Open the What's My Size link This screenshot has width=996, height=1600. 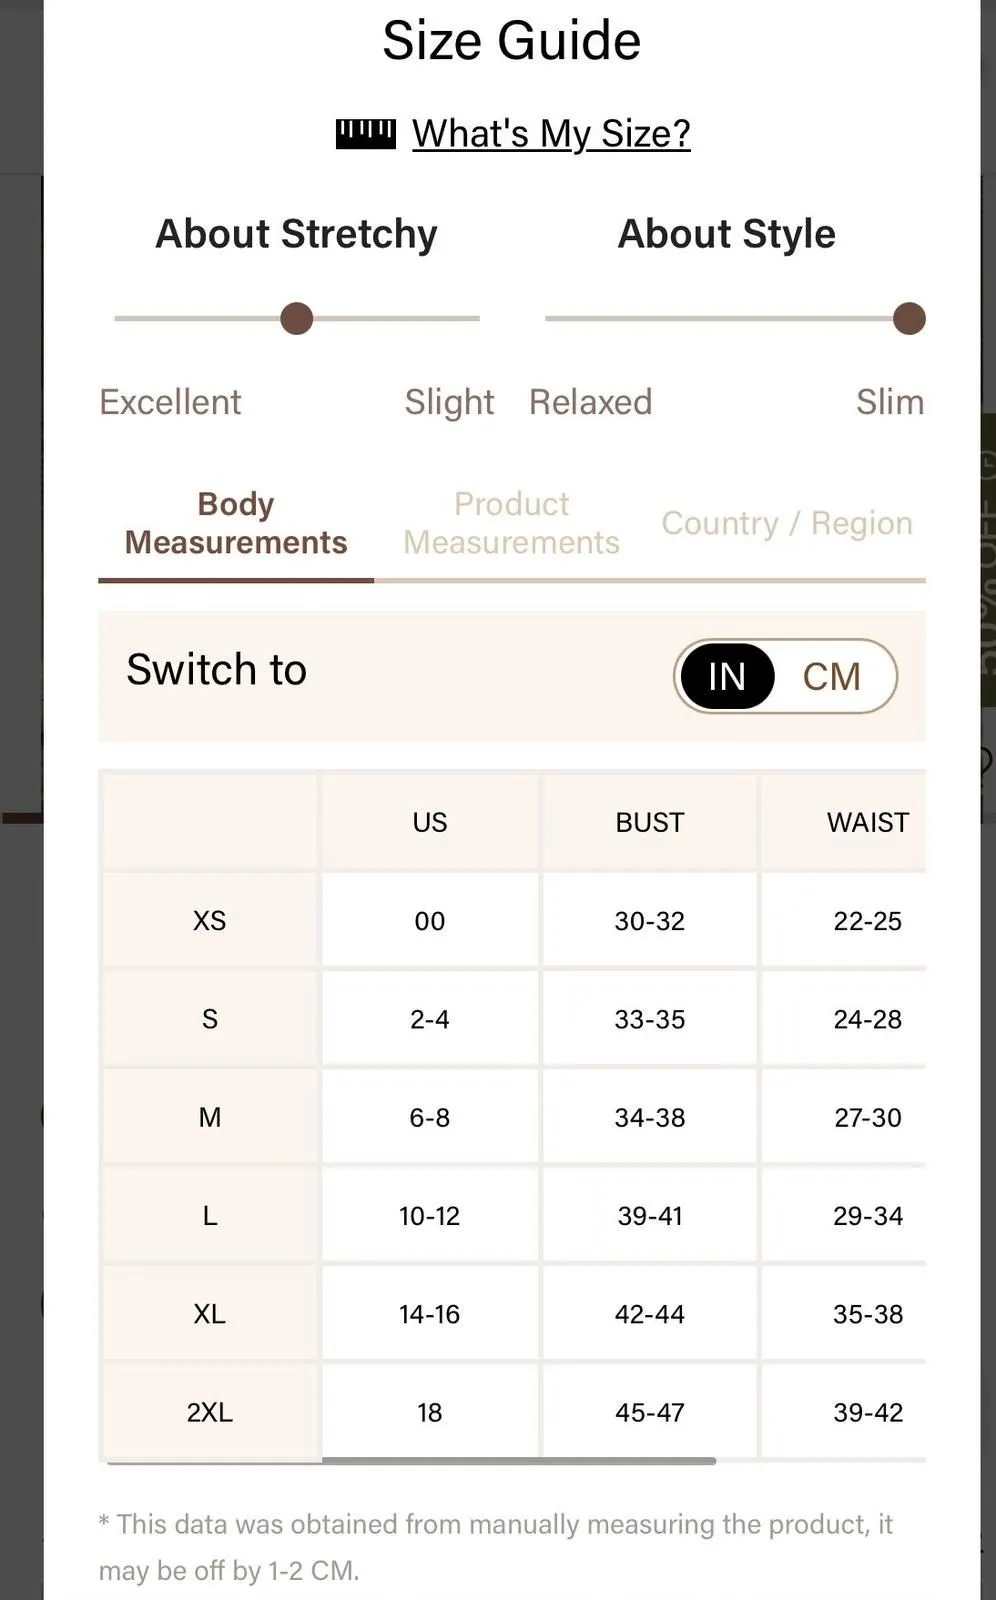(x=551, y=133)
